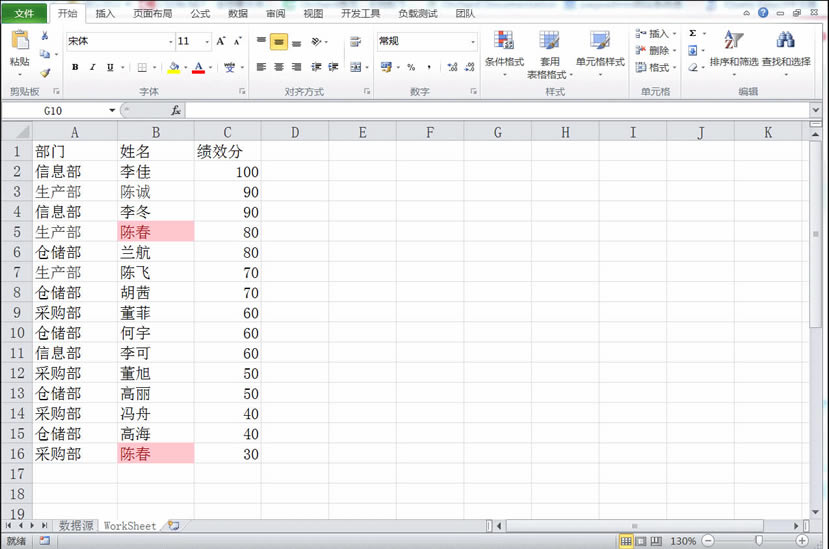Click the merge and center icon
Viewport: 829px width, 549px height.
[x=356, y=67]
